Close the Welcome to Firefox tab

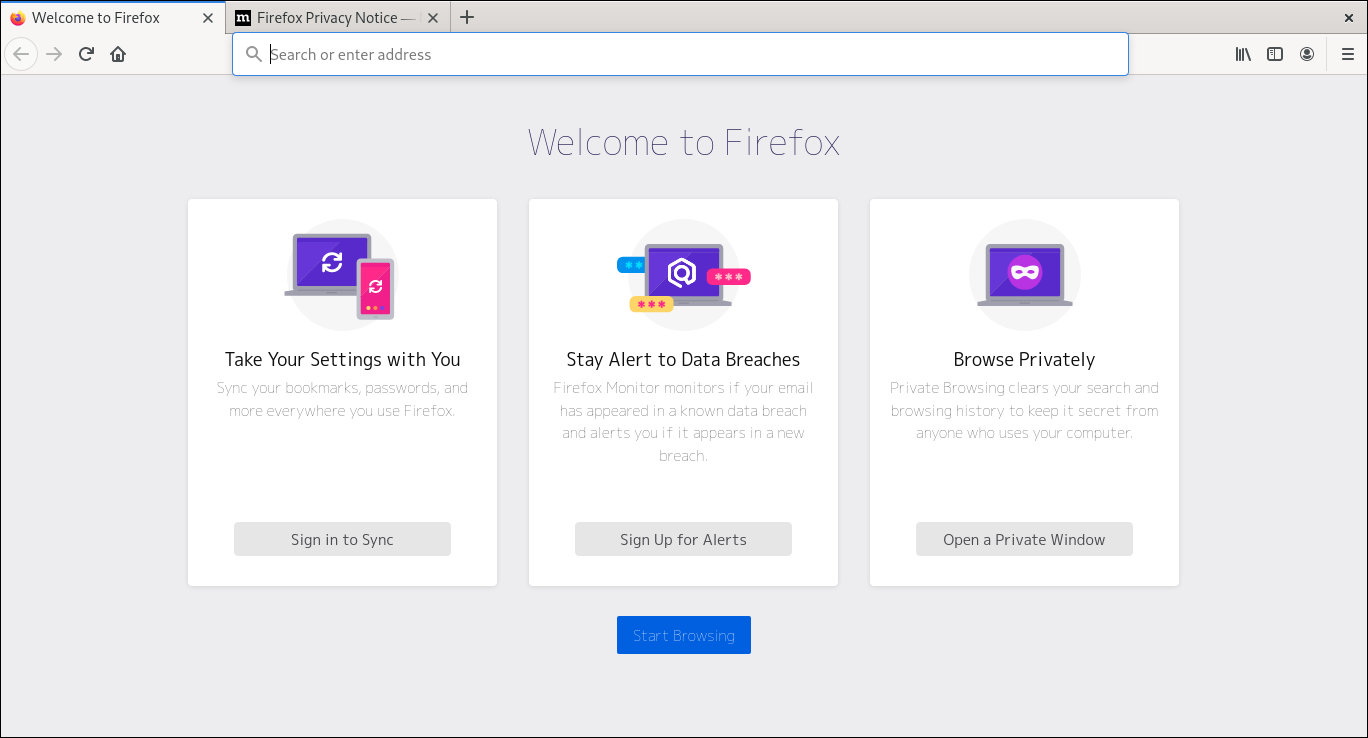click(208, 18)
